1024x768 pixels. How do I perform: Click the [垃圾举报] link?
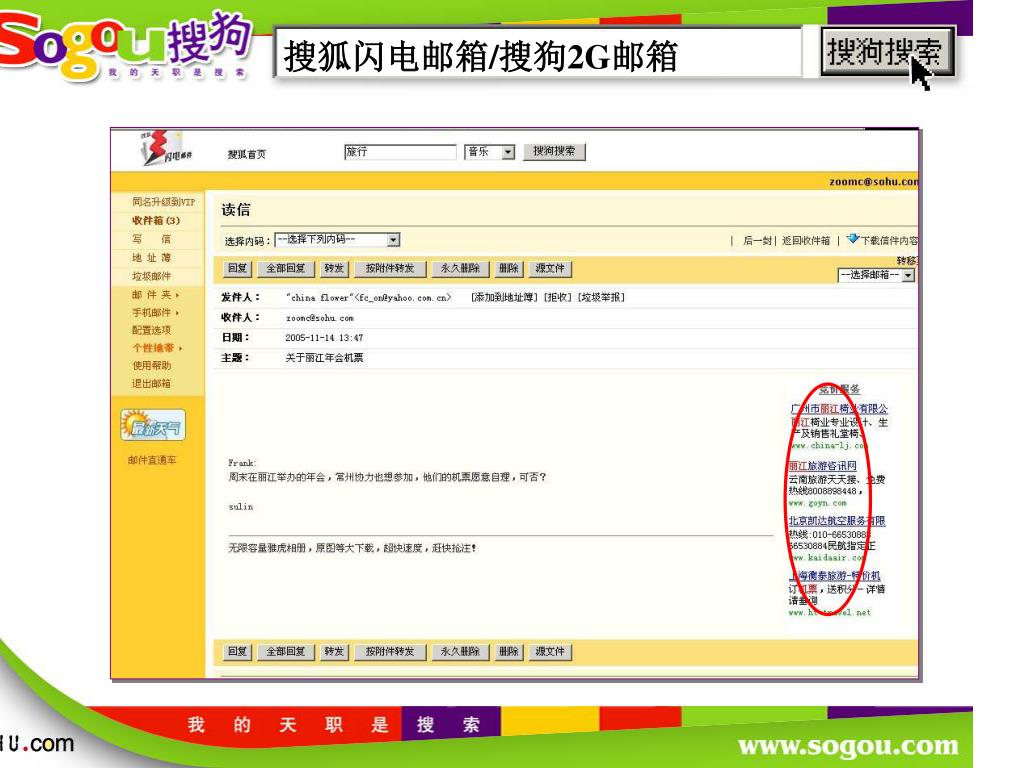tap(601, 297)
